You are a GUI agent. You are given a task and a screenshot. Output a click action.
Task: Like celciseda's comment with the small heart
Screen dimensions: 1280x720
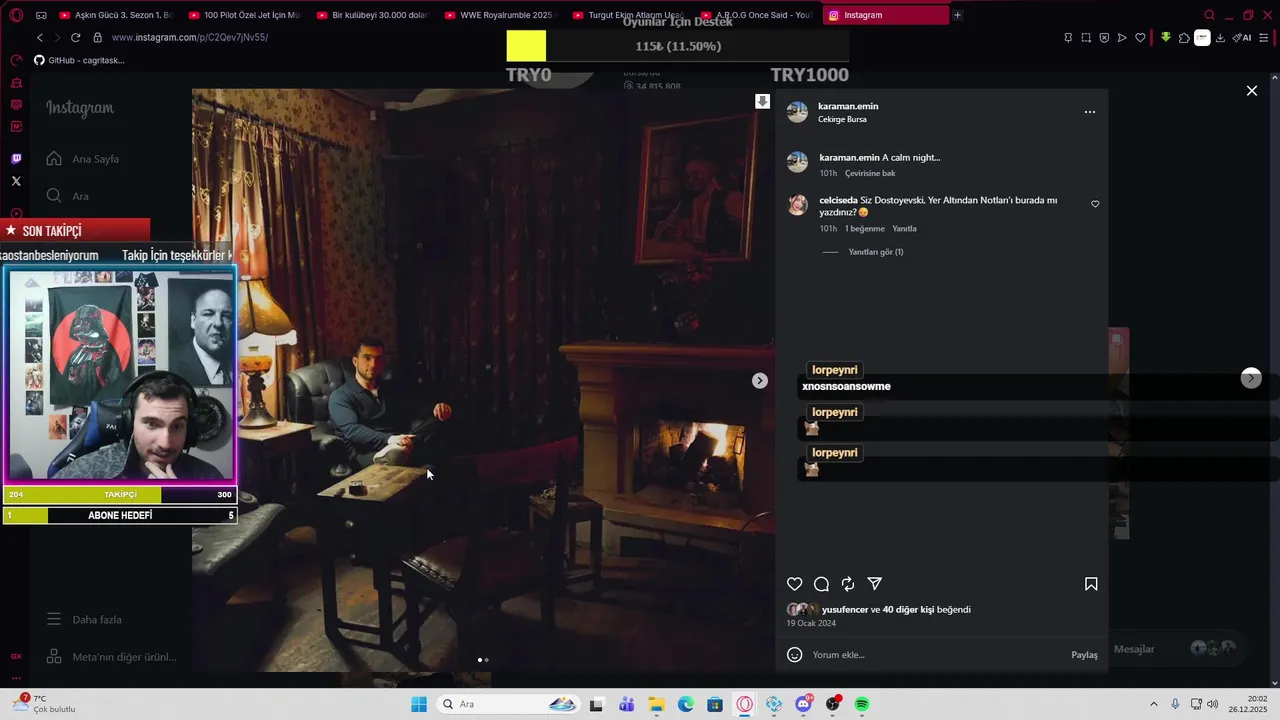pos(1095,204)
